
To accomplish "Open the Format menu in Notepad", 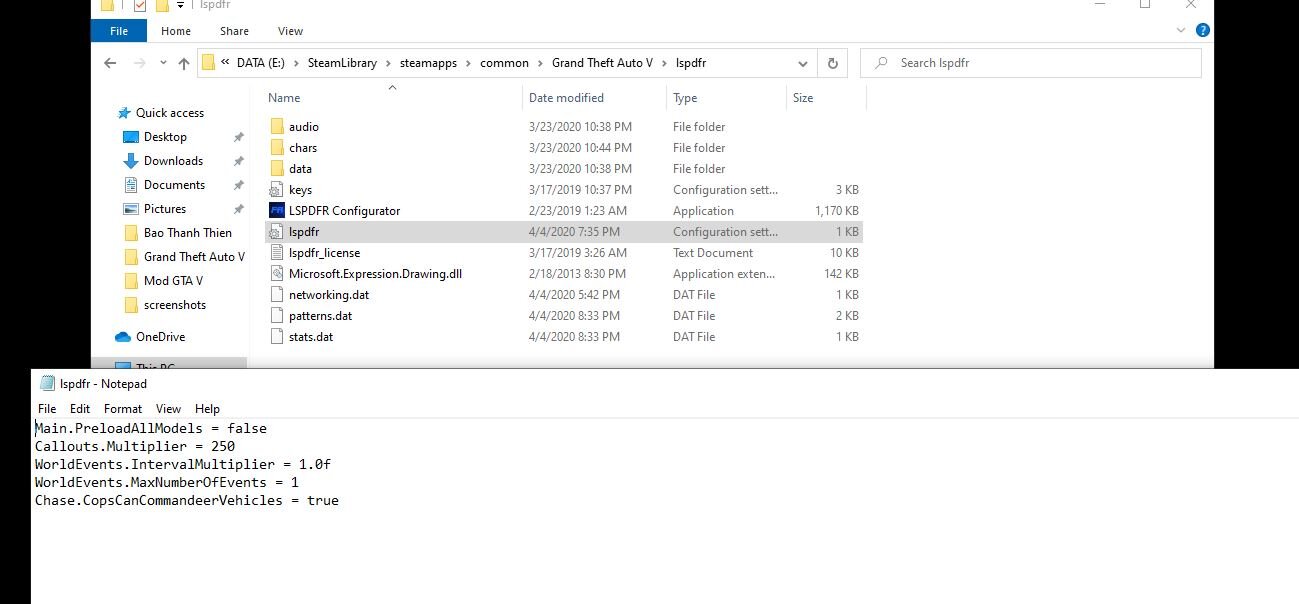I will tap(123, 409).
